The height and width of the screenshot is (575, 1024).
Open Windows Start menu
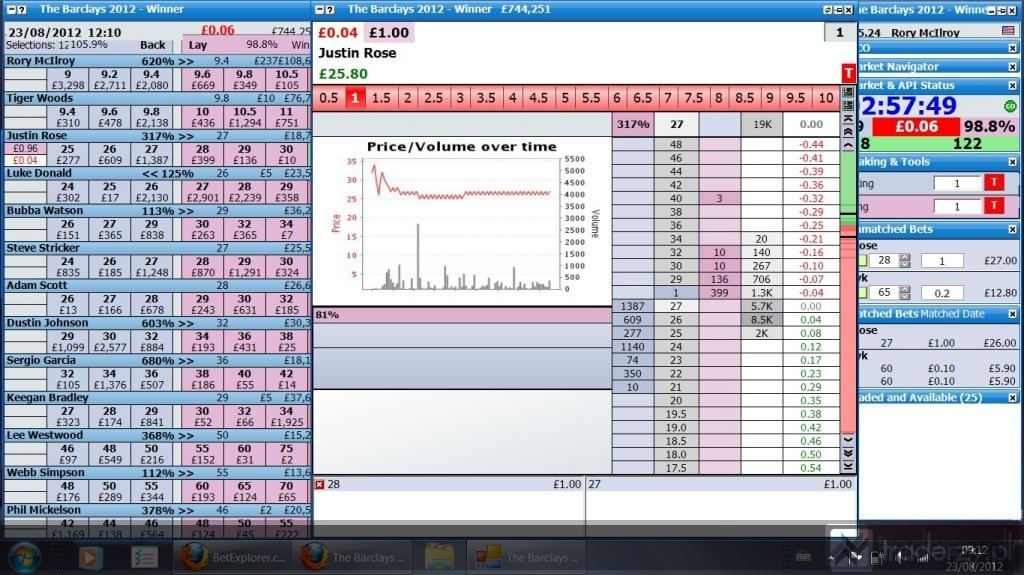(x=24, y=557)
